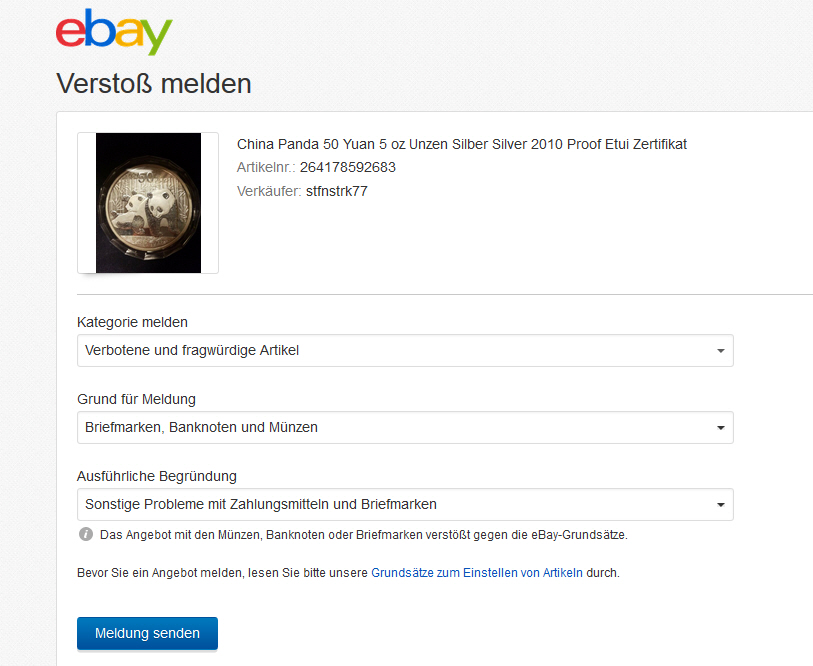
Task: Click seller name stfnstrk77
Action: 336,191
